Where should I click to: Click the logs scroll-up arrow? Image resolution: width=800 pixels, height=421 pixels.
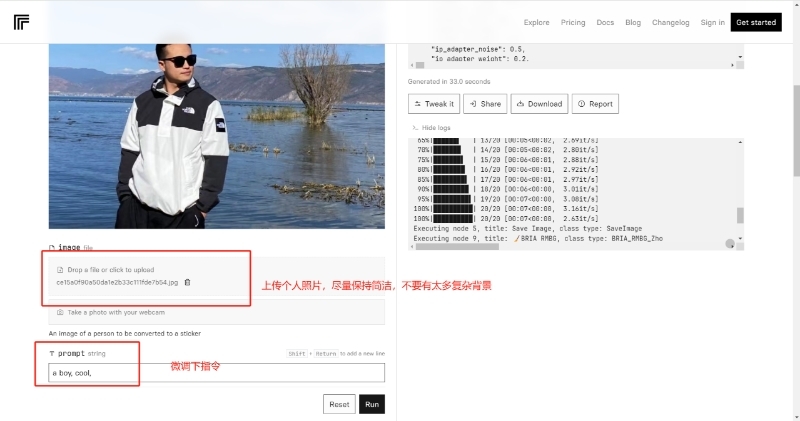pos(740,142)
